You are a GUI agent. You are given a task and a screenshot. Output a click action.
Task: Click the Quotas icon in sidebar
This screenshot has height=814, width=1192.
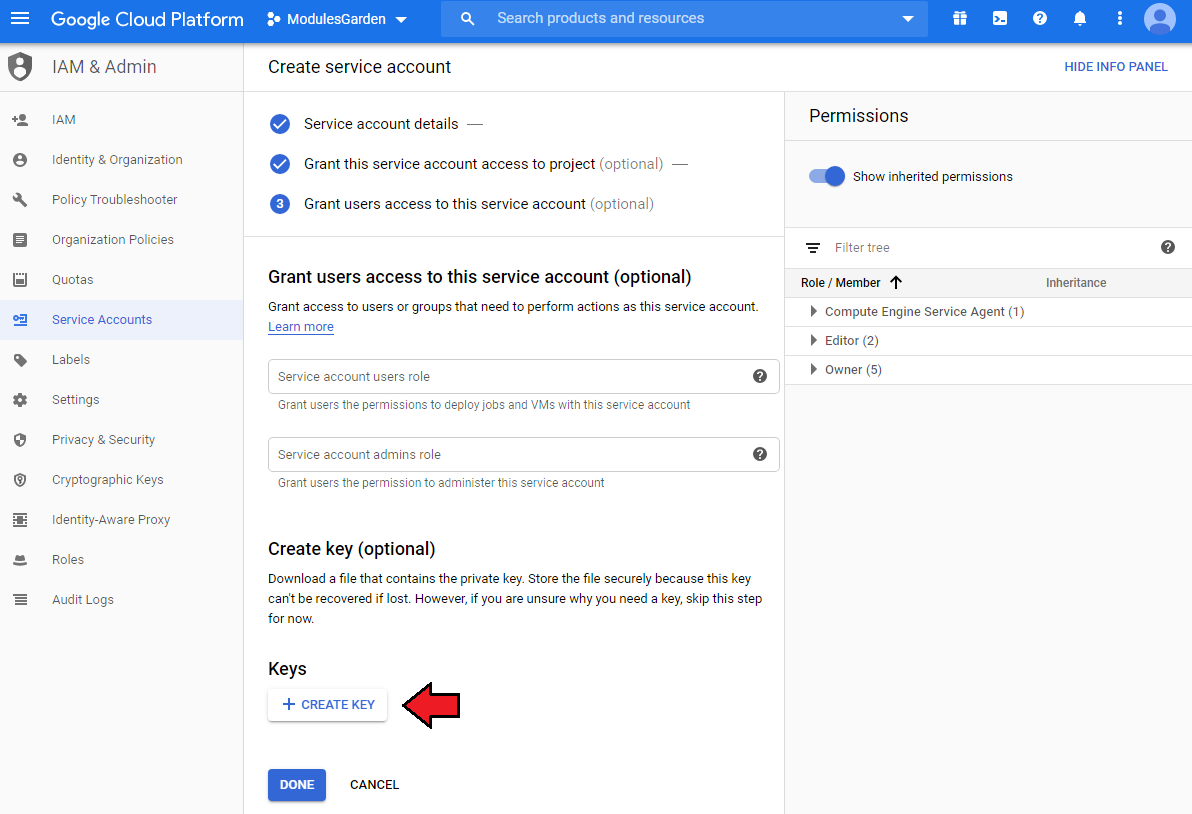[x=21, y=280]
